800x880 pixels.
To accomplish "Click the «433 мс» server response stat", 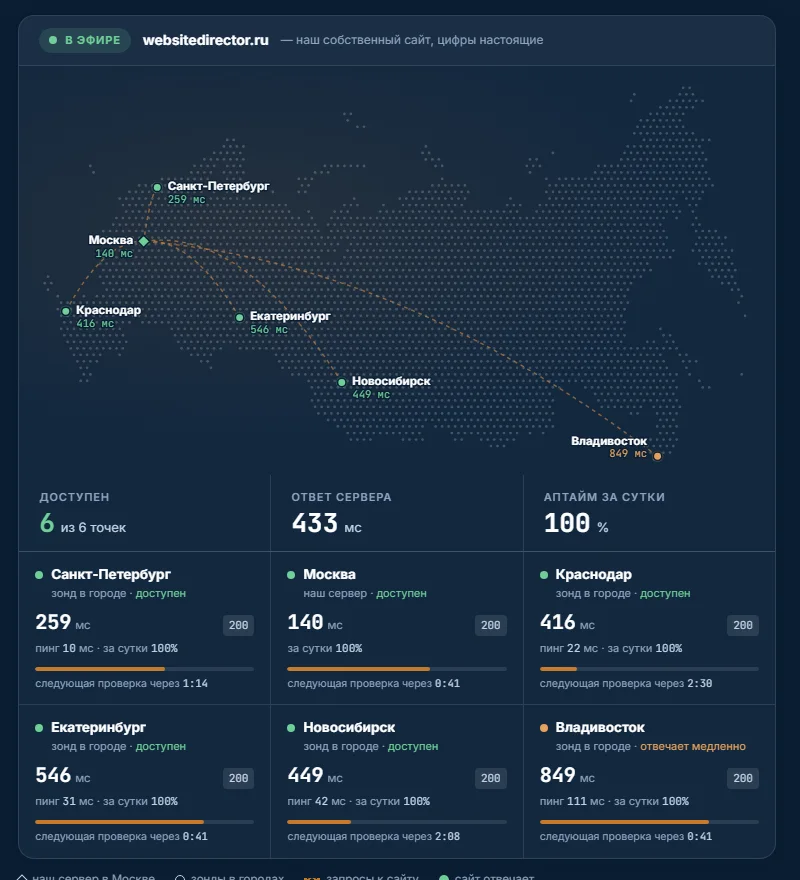I will (x=327, y=524).
